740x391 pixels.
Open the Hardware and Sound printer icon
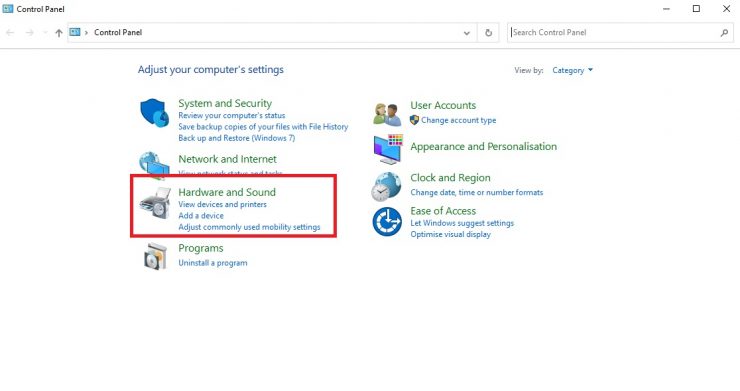pos(155,203)
